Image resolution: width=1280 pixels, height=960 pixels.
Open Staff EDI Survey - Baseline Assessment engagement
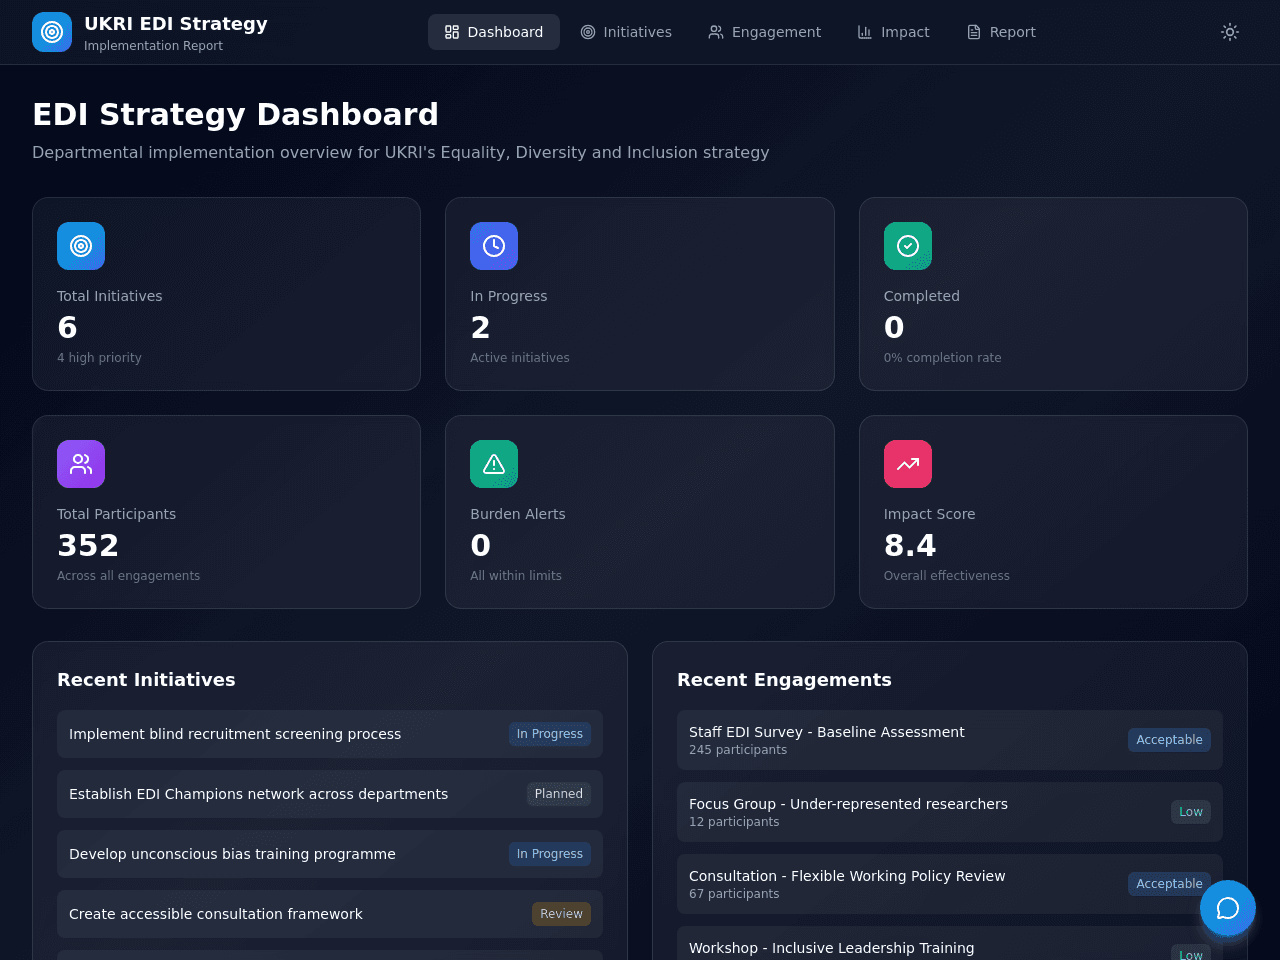[x=950, y=740]
